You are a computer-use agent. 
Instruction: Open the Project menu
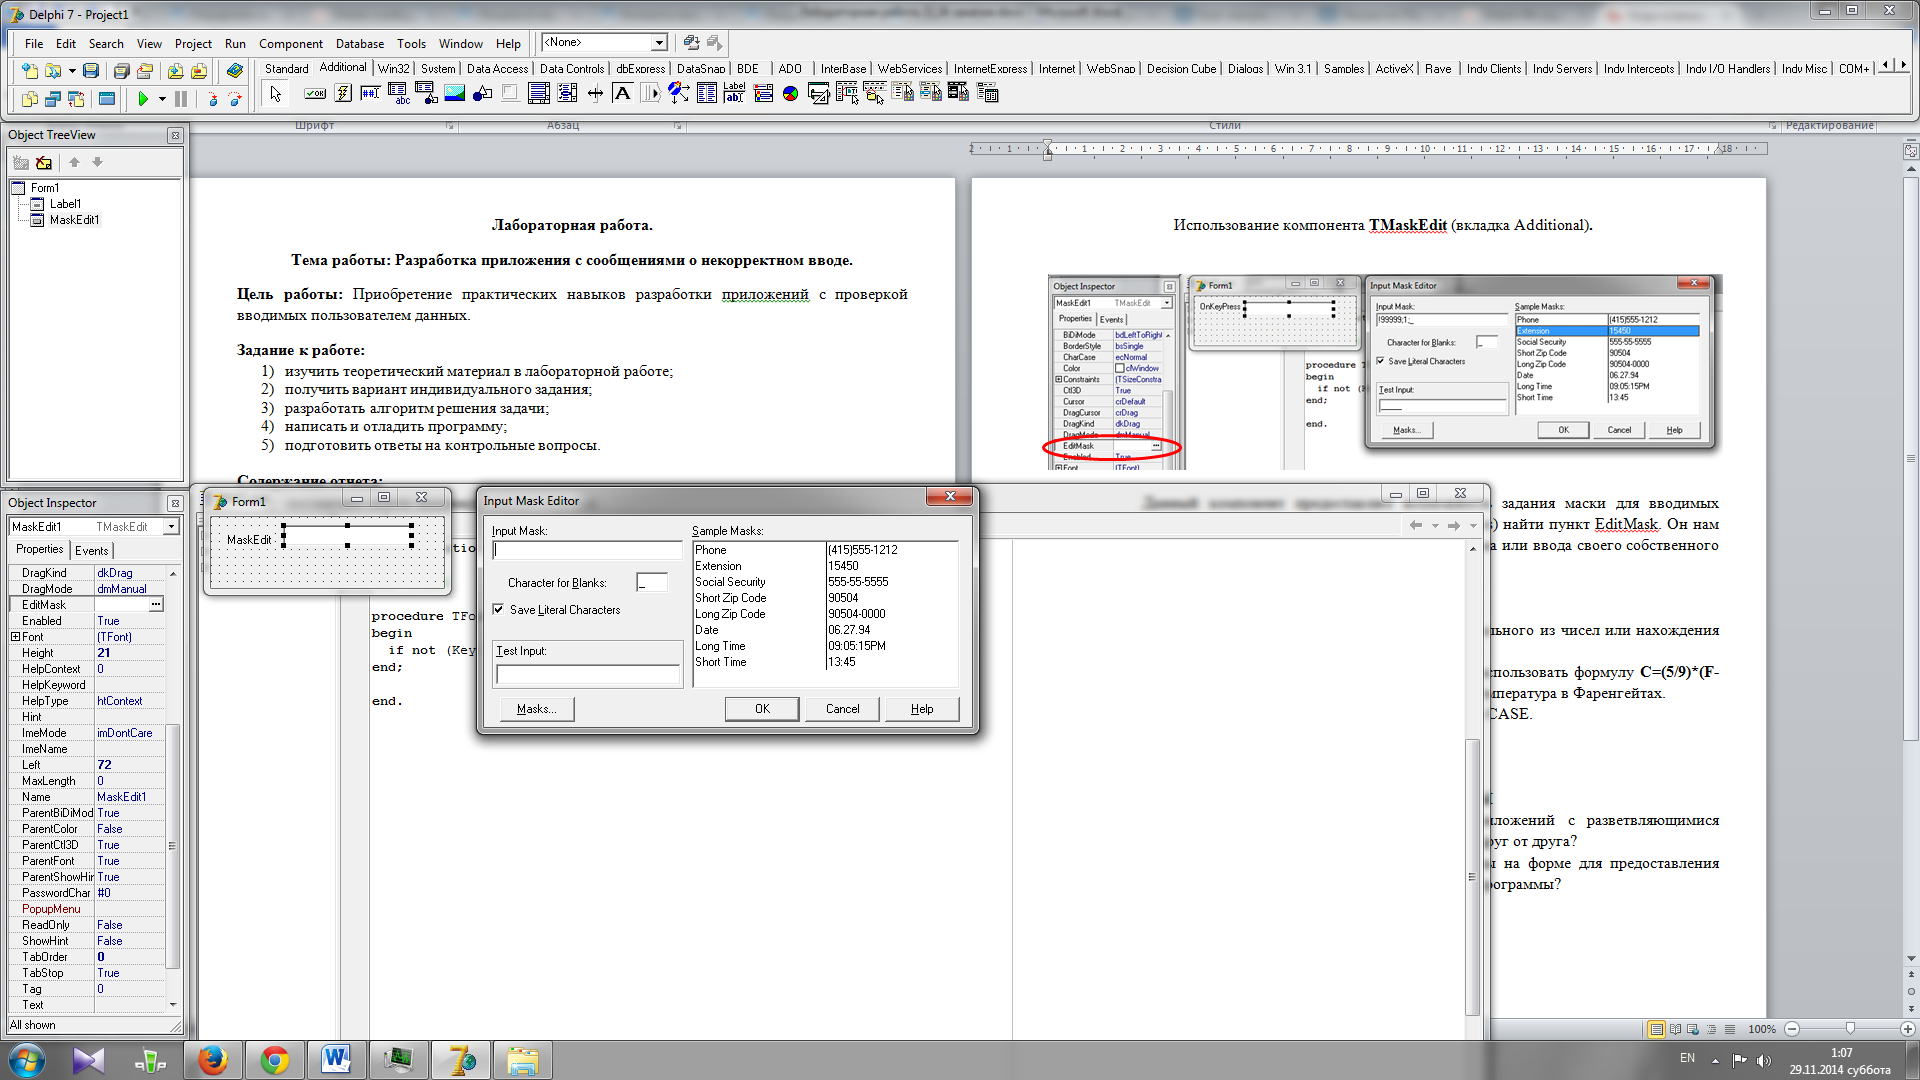[193, 44]
